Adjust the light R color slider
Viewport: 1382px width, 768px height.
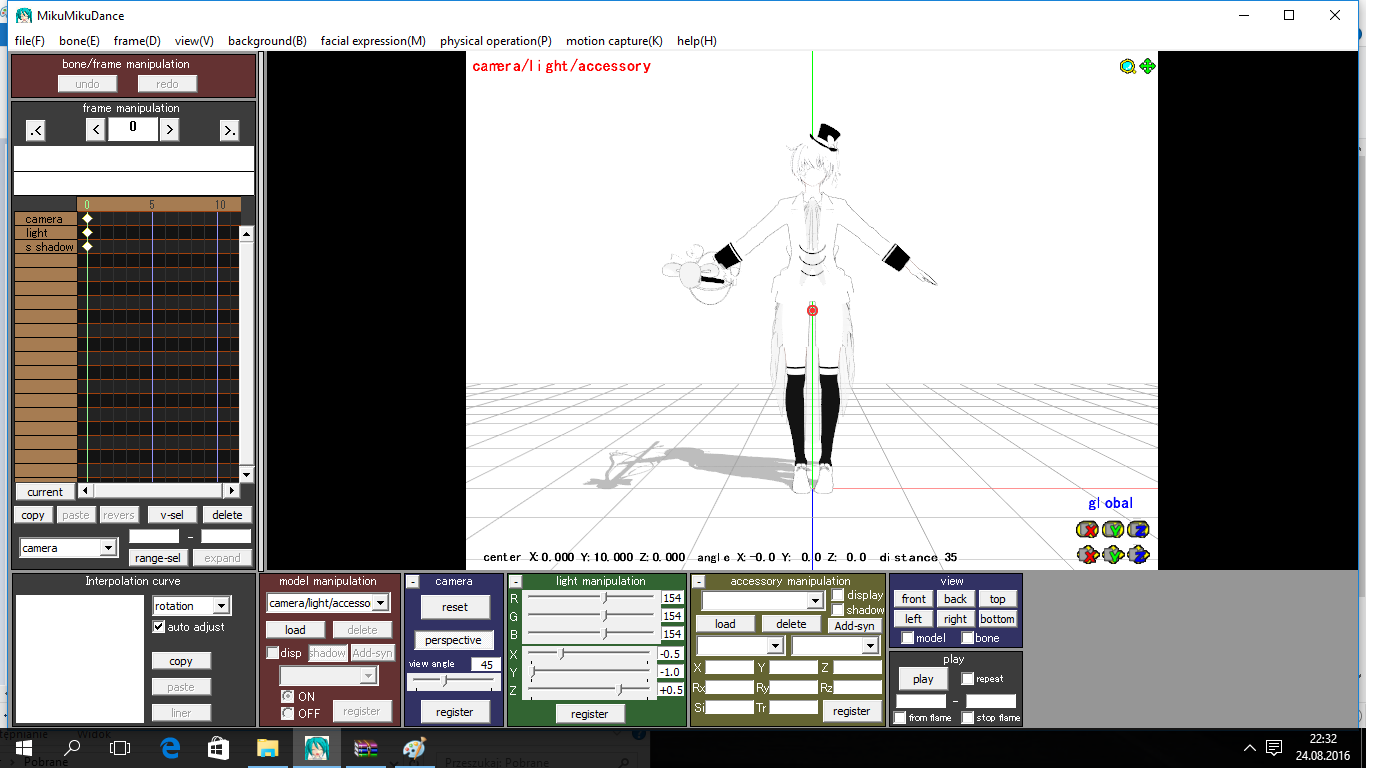(604, 598)
